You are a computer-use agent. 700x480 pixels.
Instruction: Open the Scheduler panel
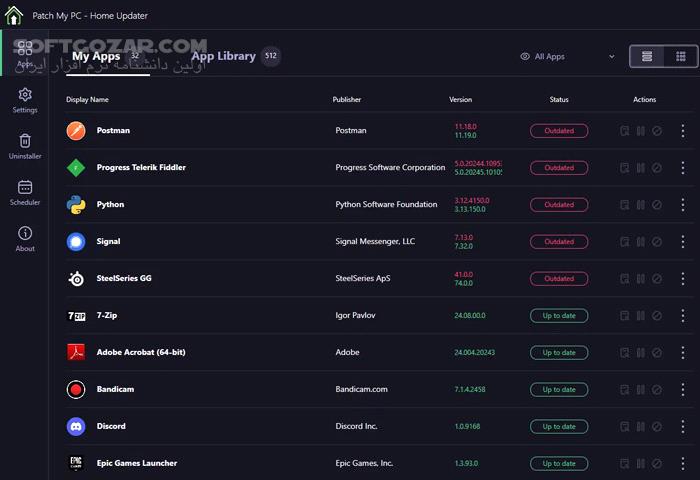pyautogui.click(x=25, y=193)
